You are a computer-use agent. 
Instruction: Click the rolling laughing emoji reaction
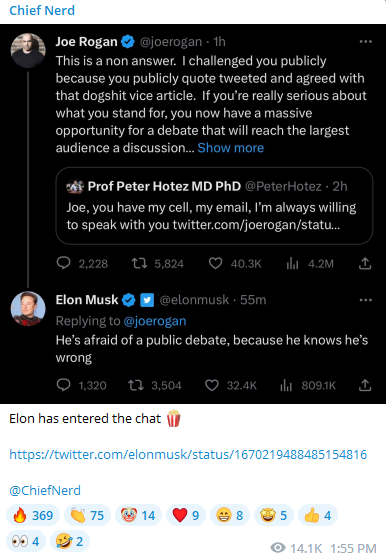70,541
